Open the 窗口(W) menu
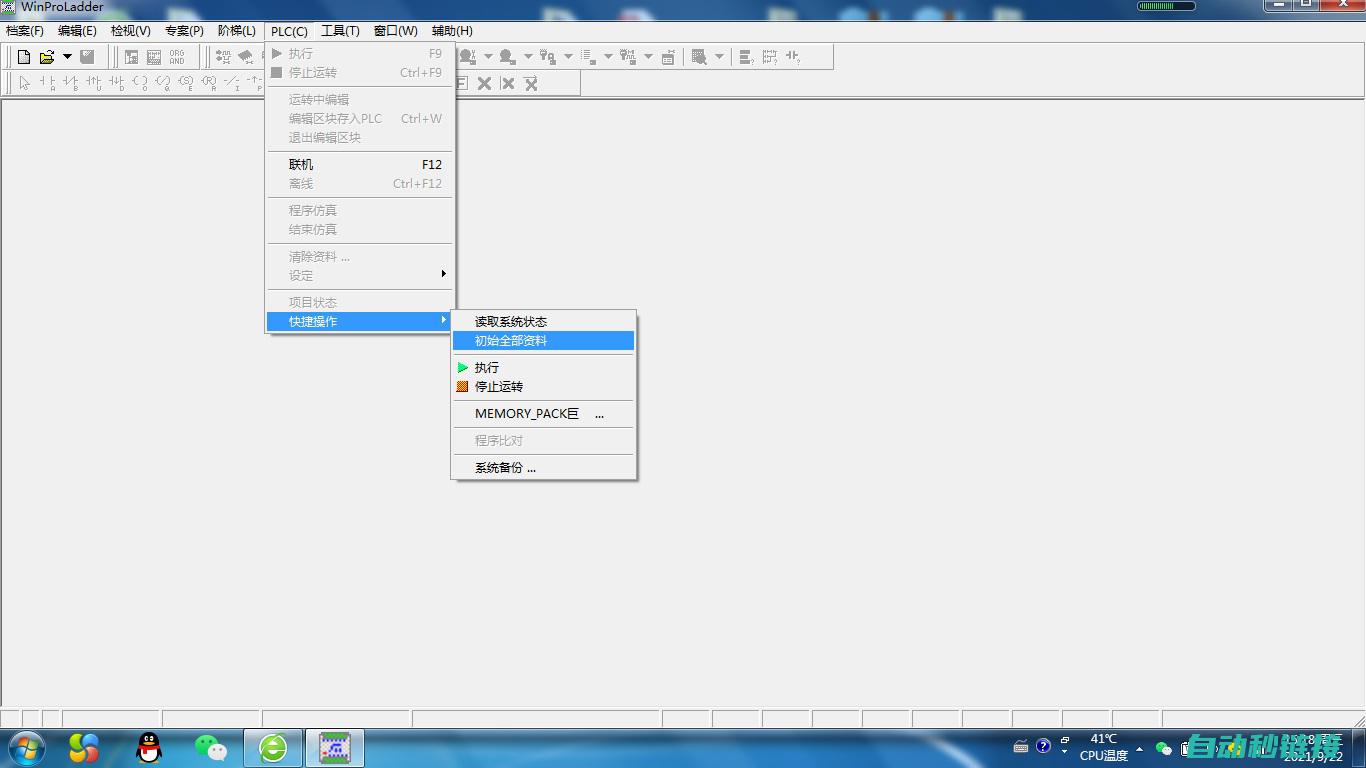The width and height of the screenshot is (1366, 768). pyautogui.click(x=396, y=31)
